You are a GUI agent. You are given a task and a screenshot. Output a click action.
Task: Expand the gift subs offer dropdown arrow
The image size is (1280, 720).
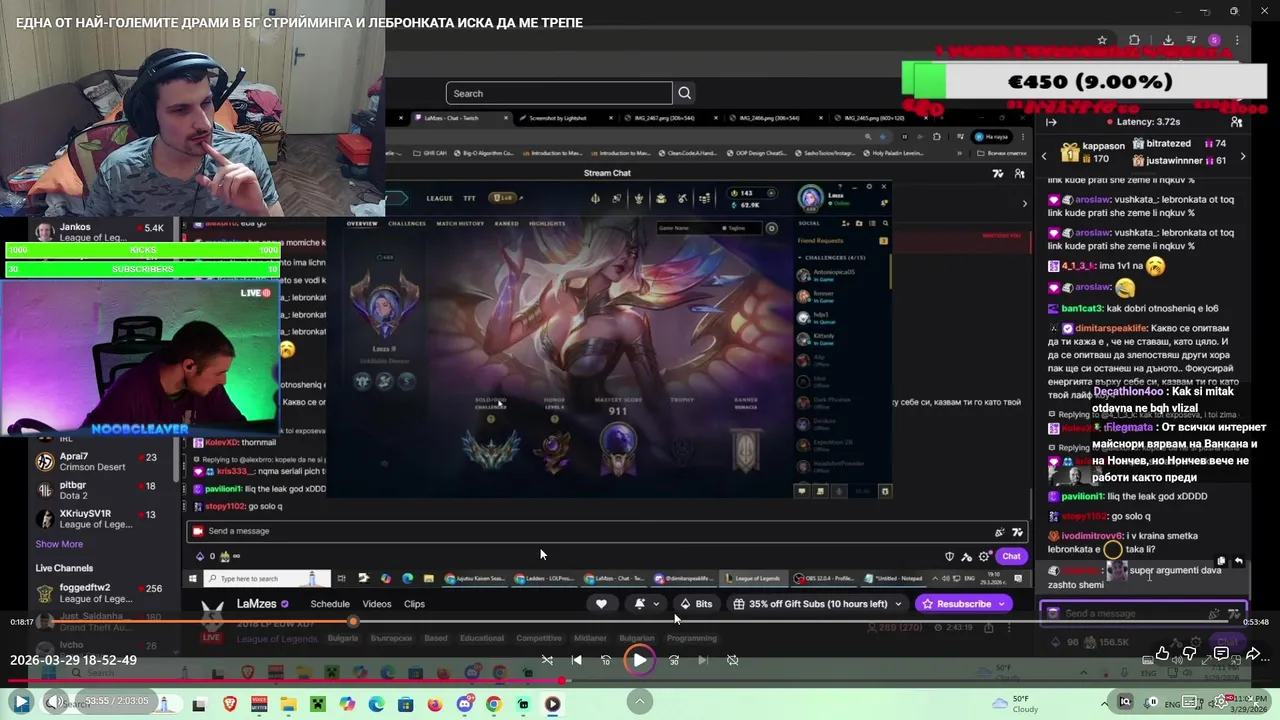point(898,604)
